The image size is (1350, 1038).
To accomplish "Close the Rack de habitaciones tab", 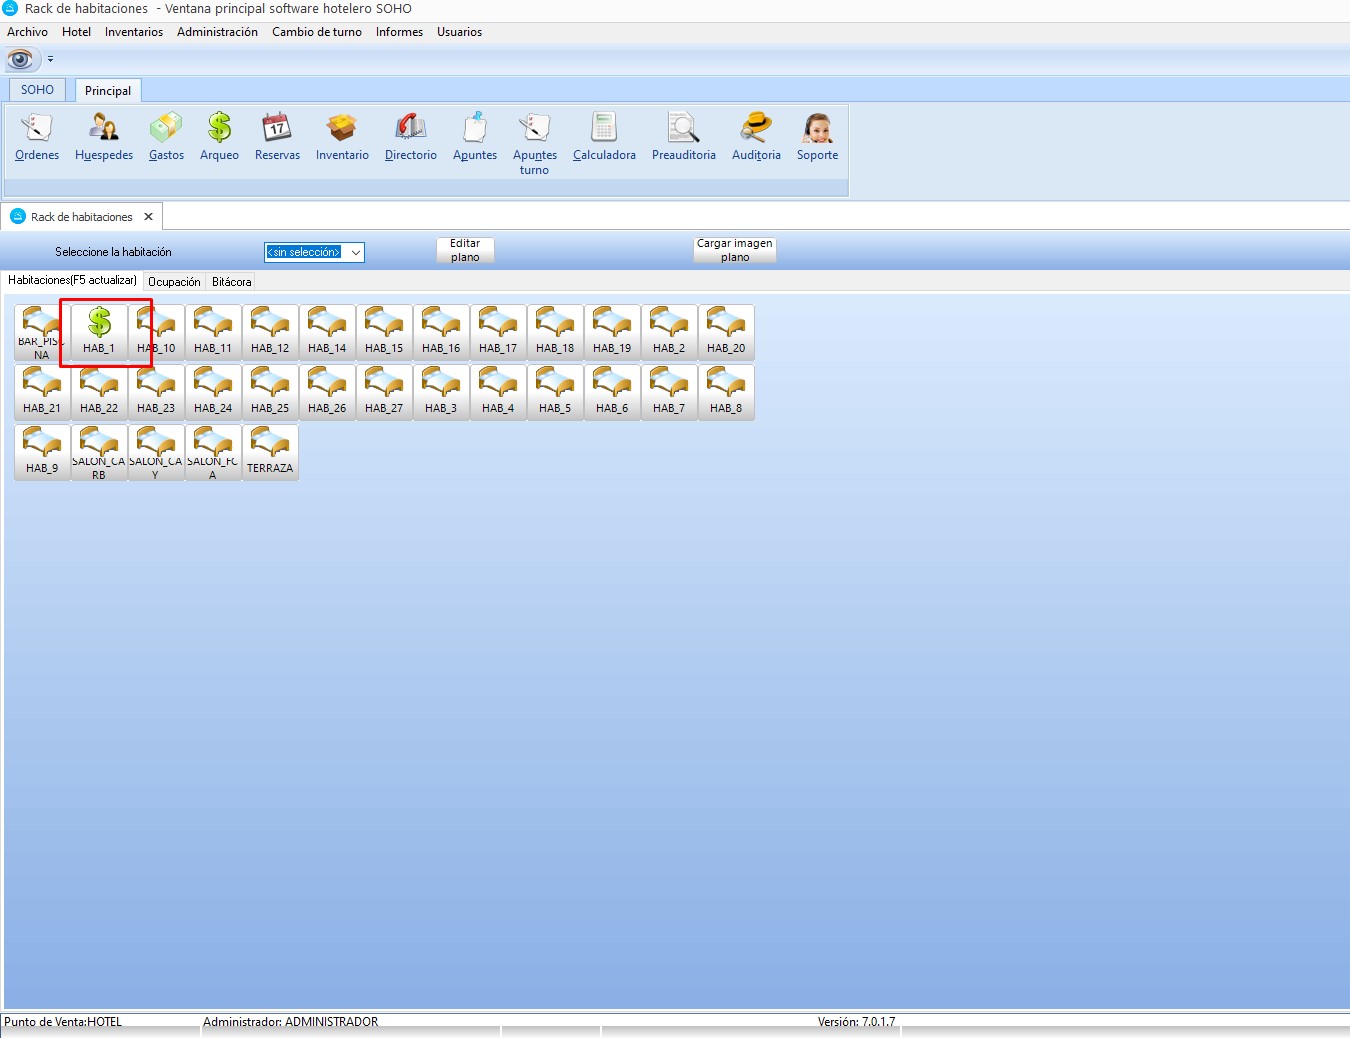I will coord(148,217).
